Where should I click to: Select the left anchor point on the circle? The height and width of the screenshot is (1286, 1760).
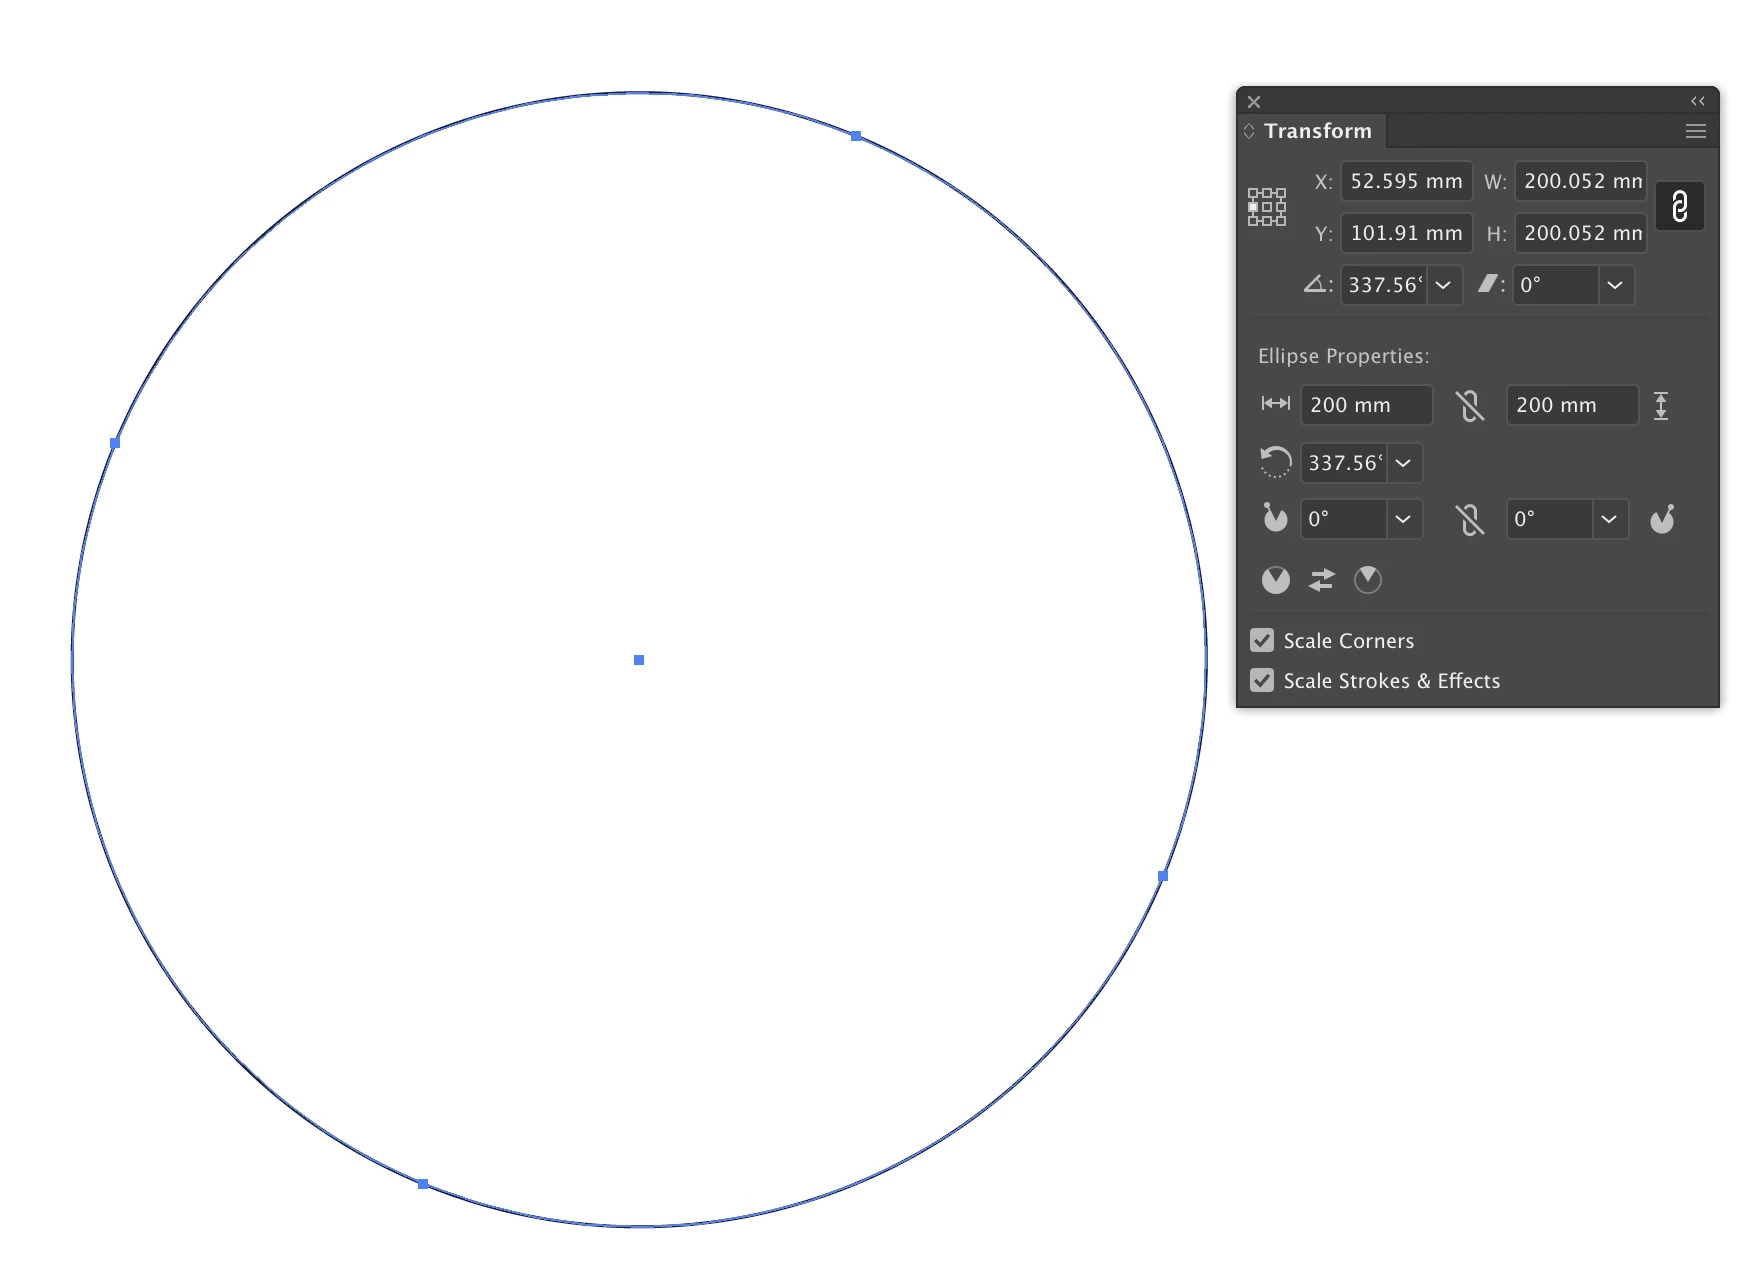(115, 443)
